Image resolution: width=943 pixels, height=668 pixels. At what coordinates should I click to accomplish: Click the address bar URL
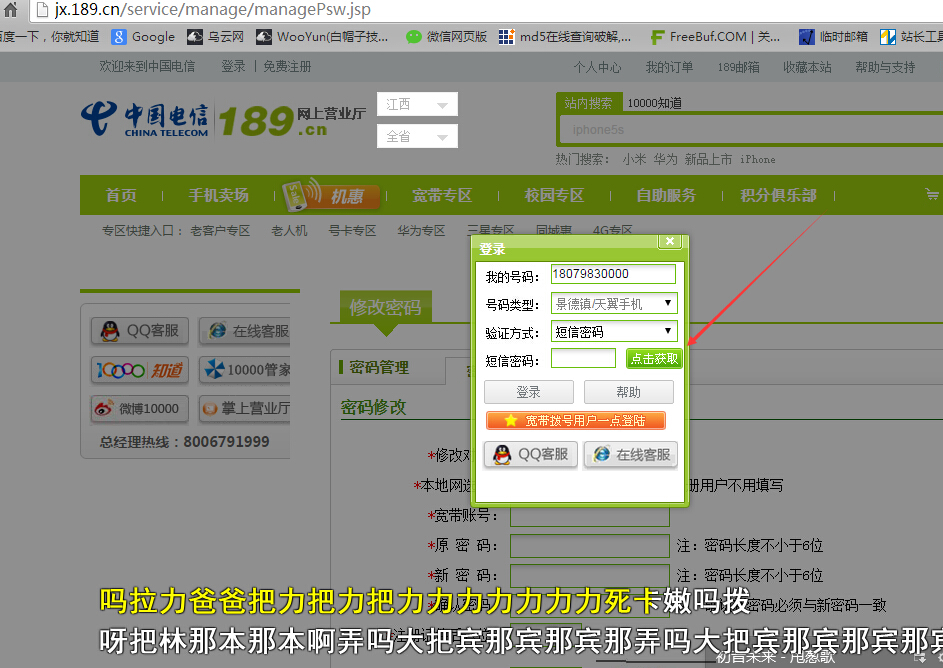212,10
